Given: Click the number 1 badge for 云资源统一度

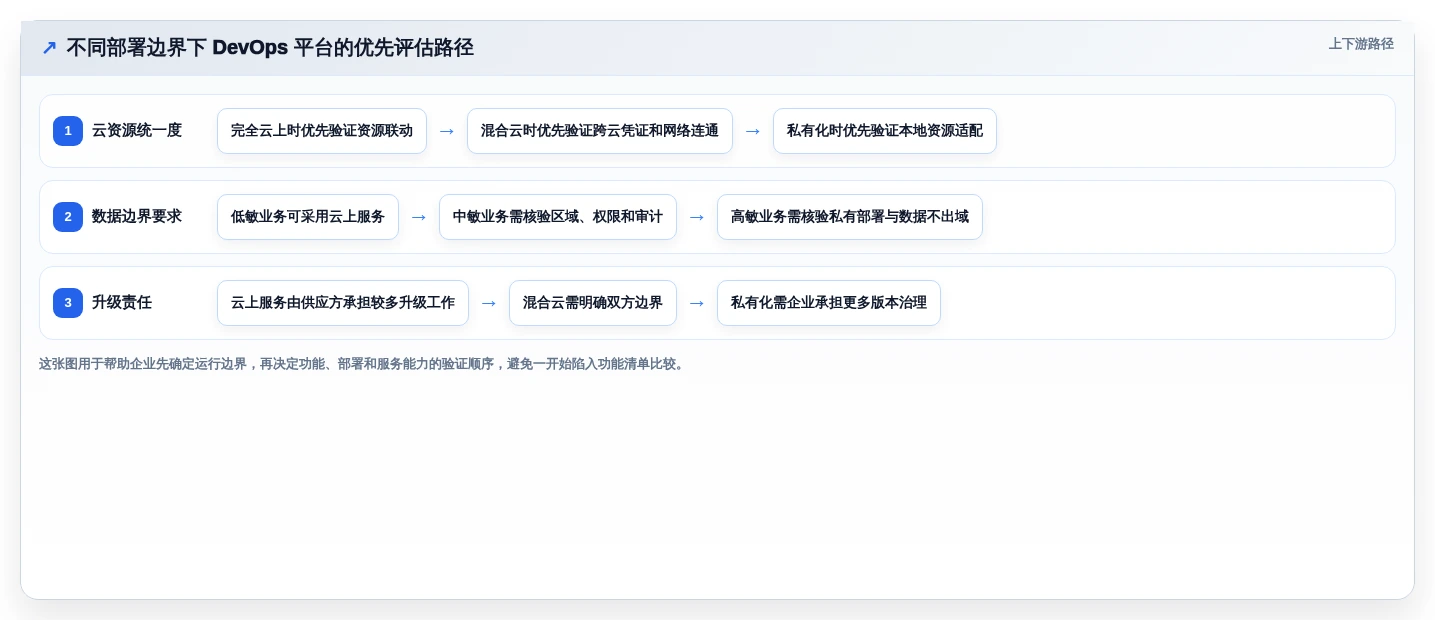Looking at the screenshot, I should (68, 131).
